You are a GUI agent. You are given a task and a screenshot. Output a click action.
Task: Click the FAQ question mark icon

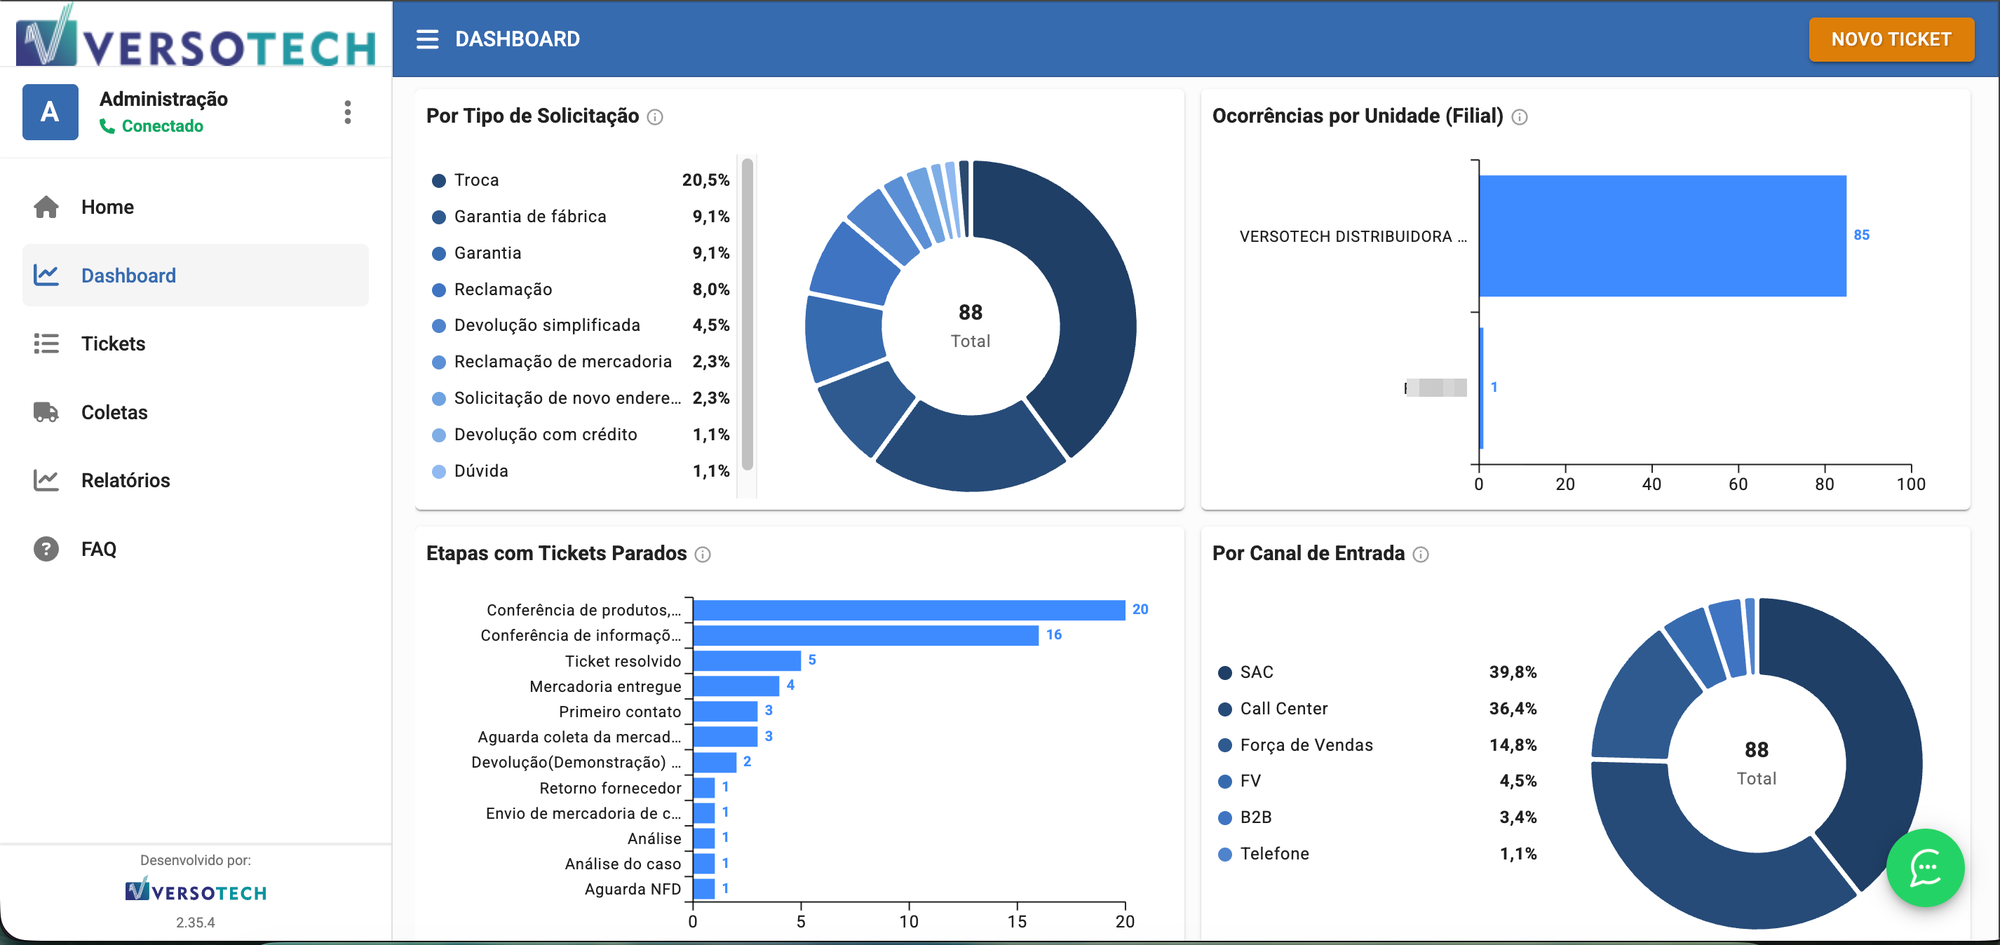[x=46, y=549]
